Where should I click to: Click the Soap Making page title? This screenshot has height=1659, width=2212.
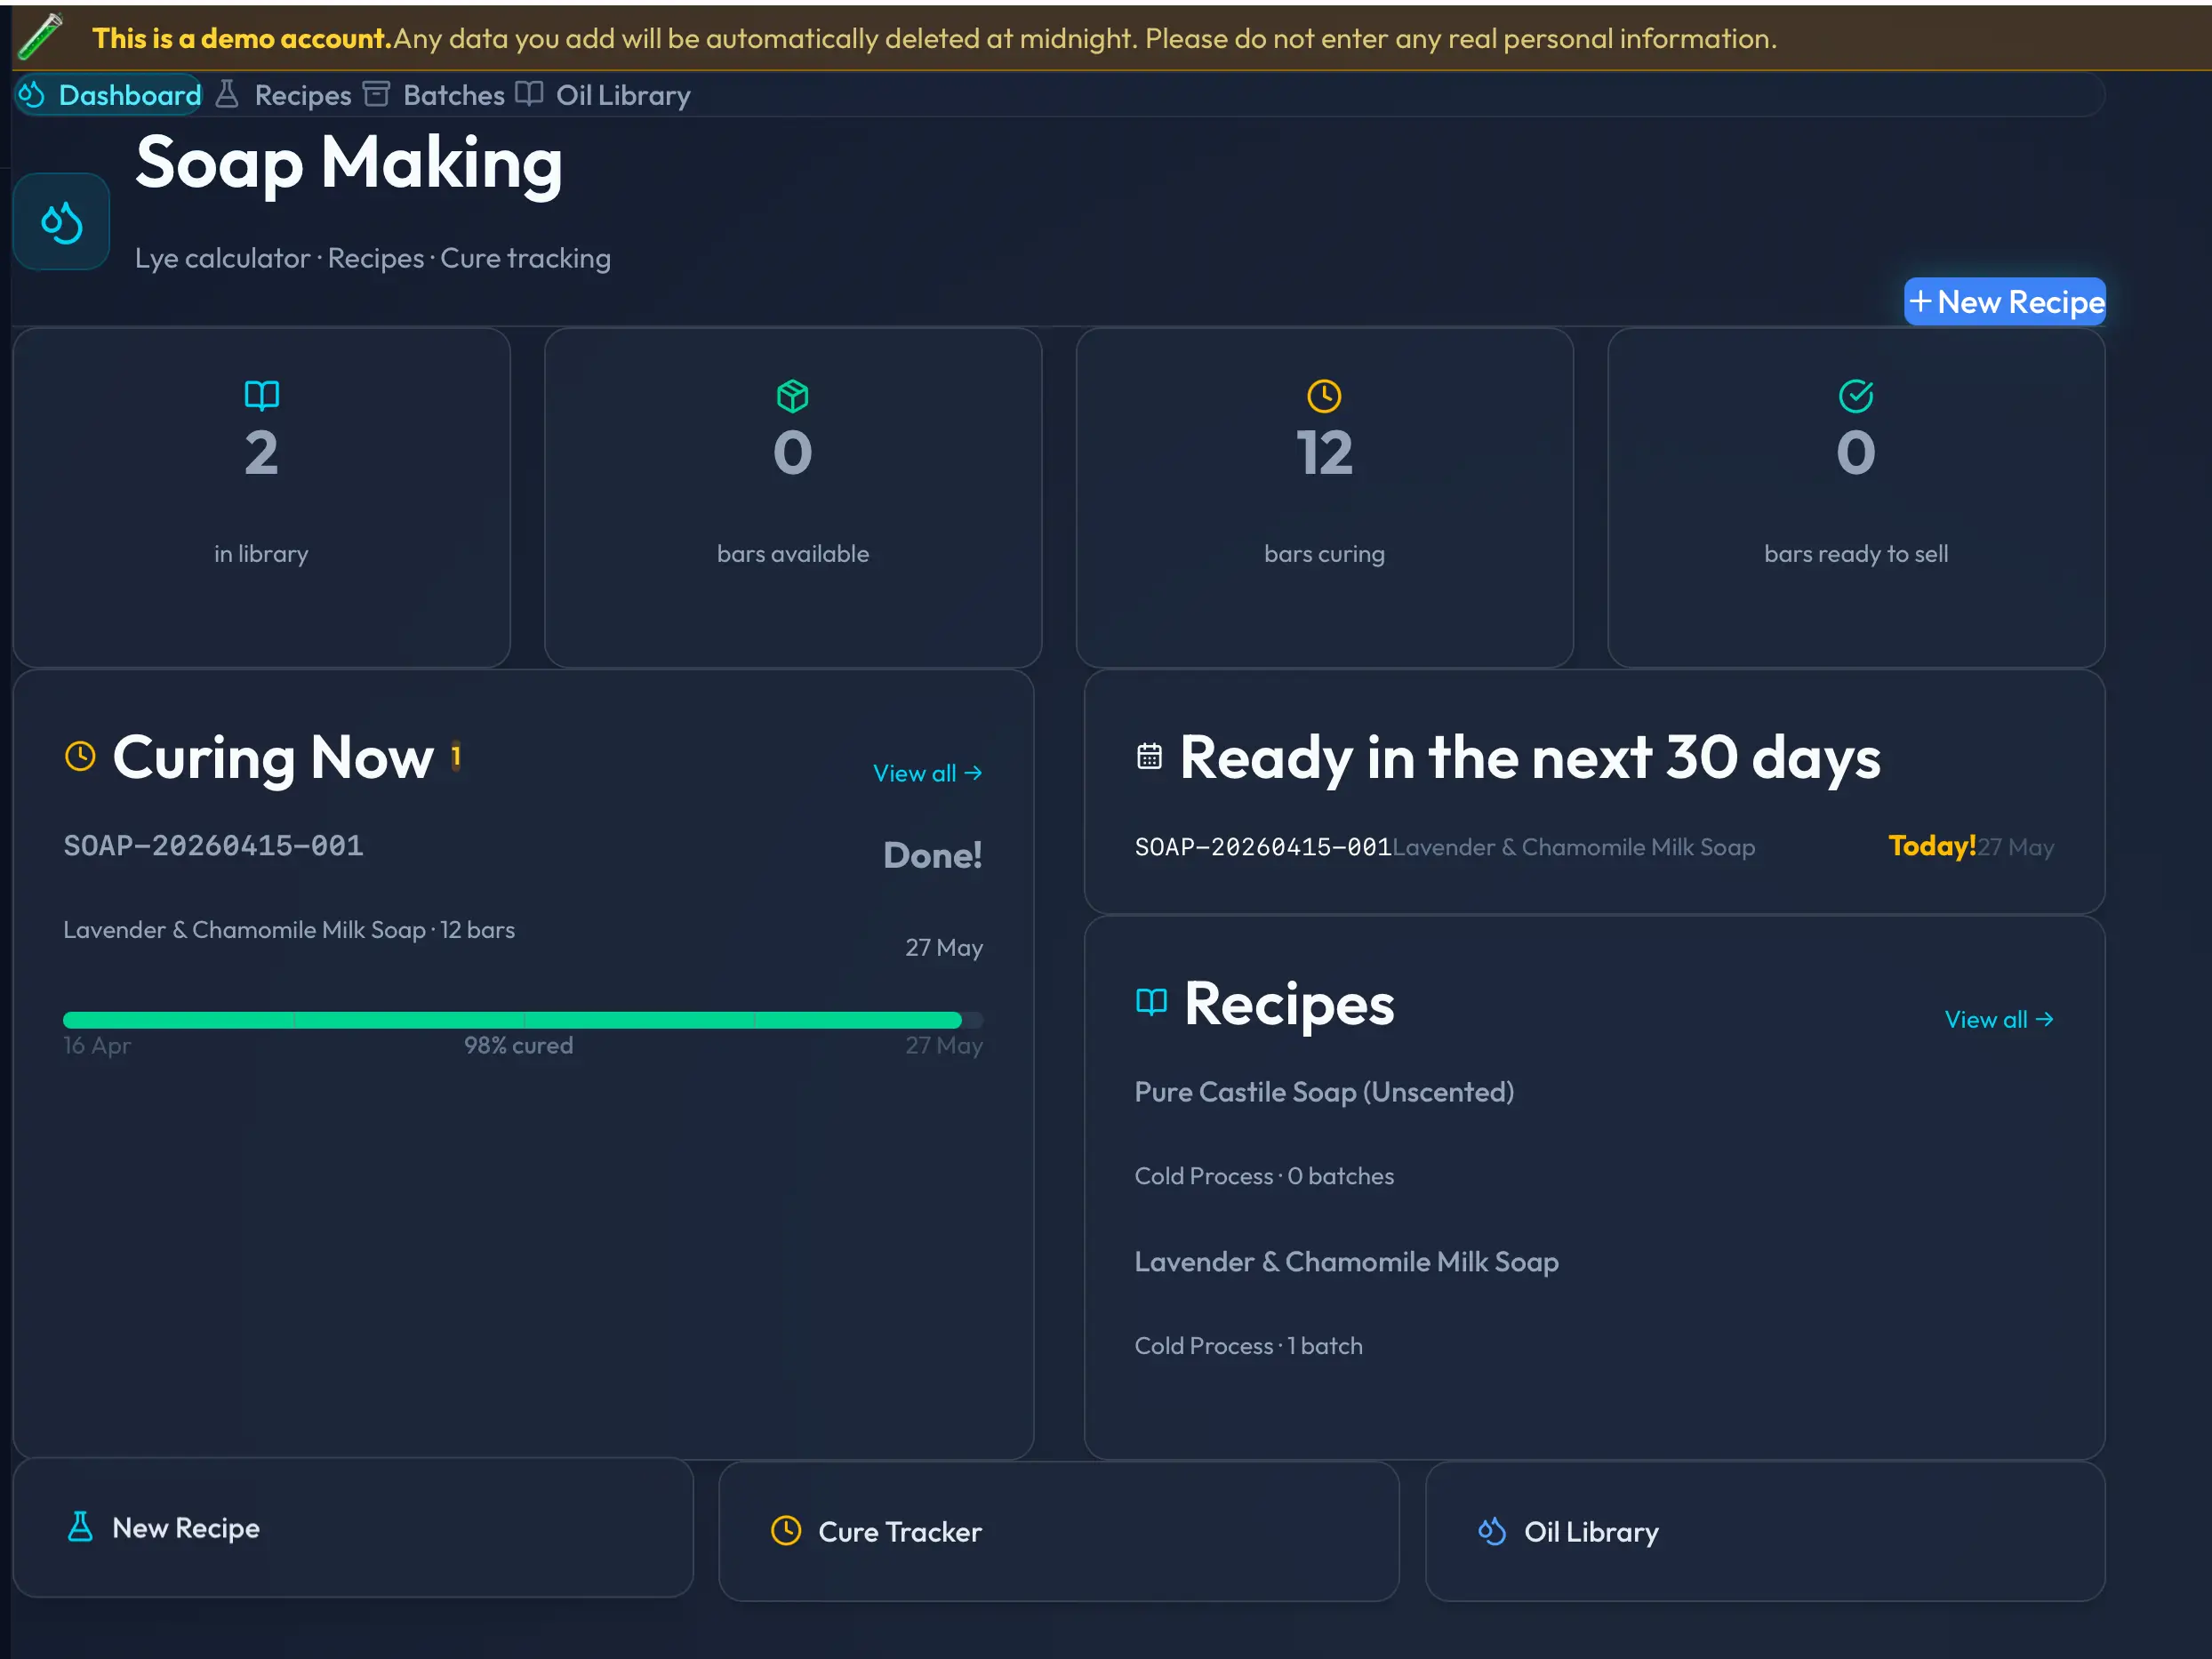(x=349, y=163)
